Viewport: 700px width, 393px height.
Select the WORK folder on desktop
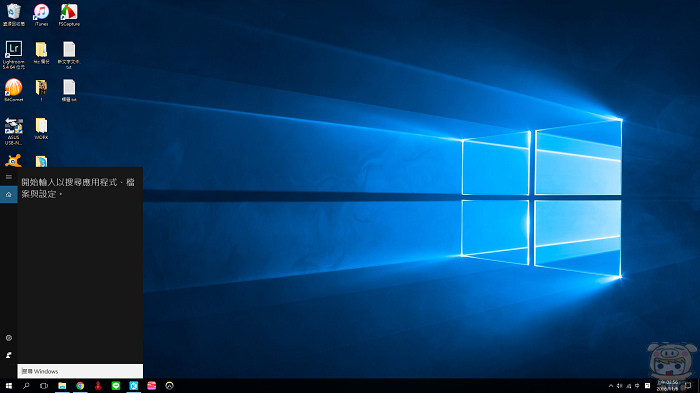coord(41,129)
